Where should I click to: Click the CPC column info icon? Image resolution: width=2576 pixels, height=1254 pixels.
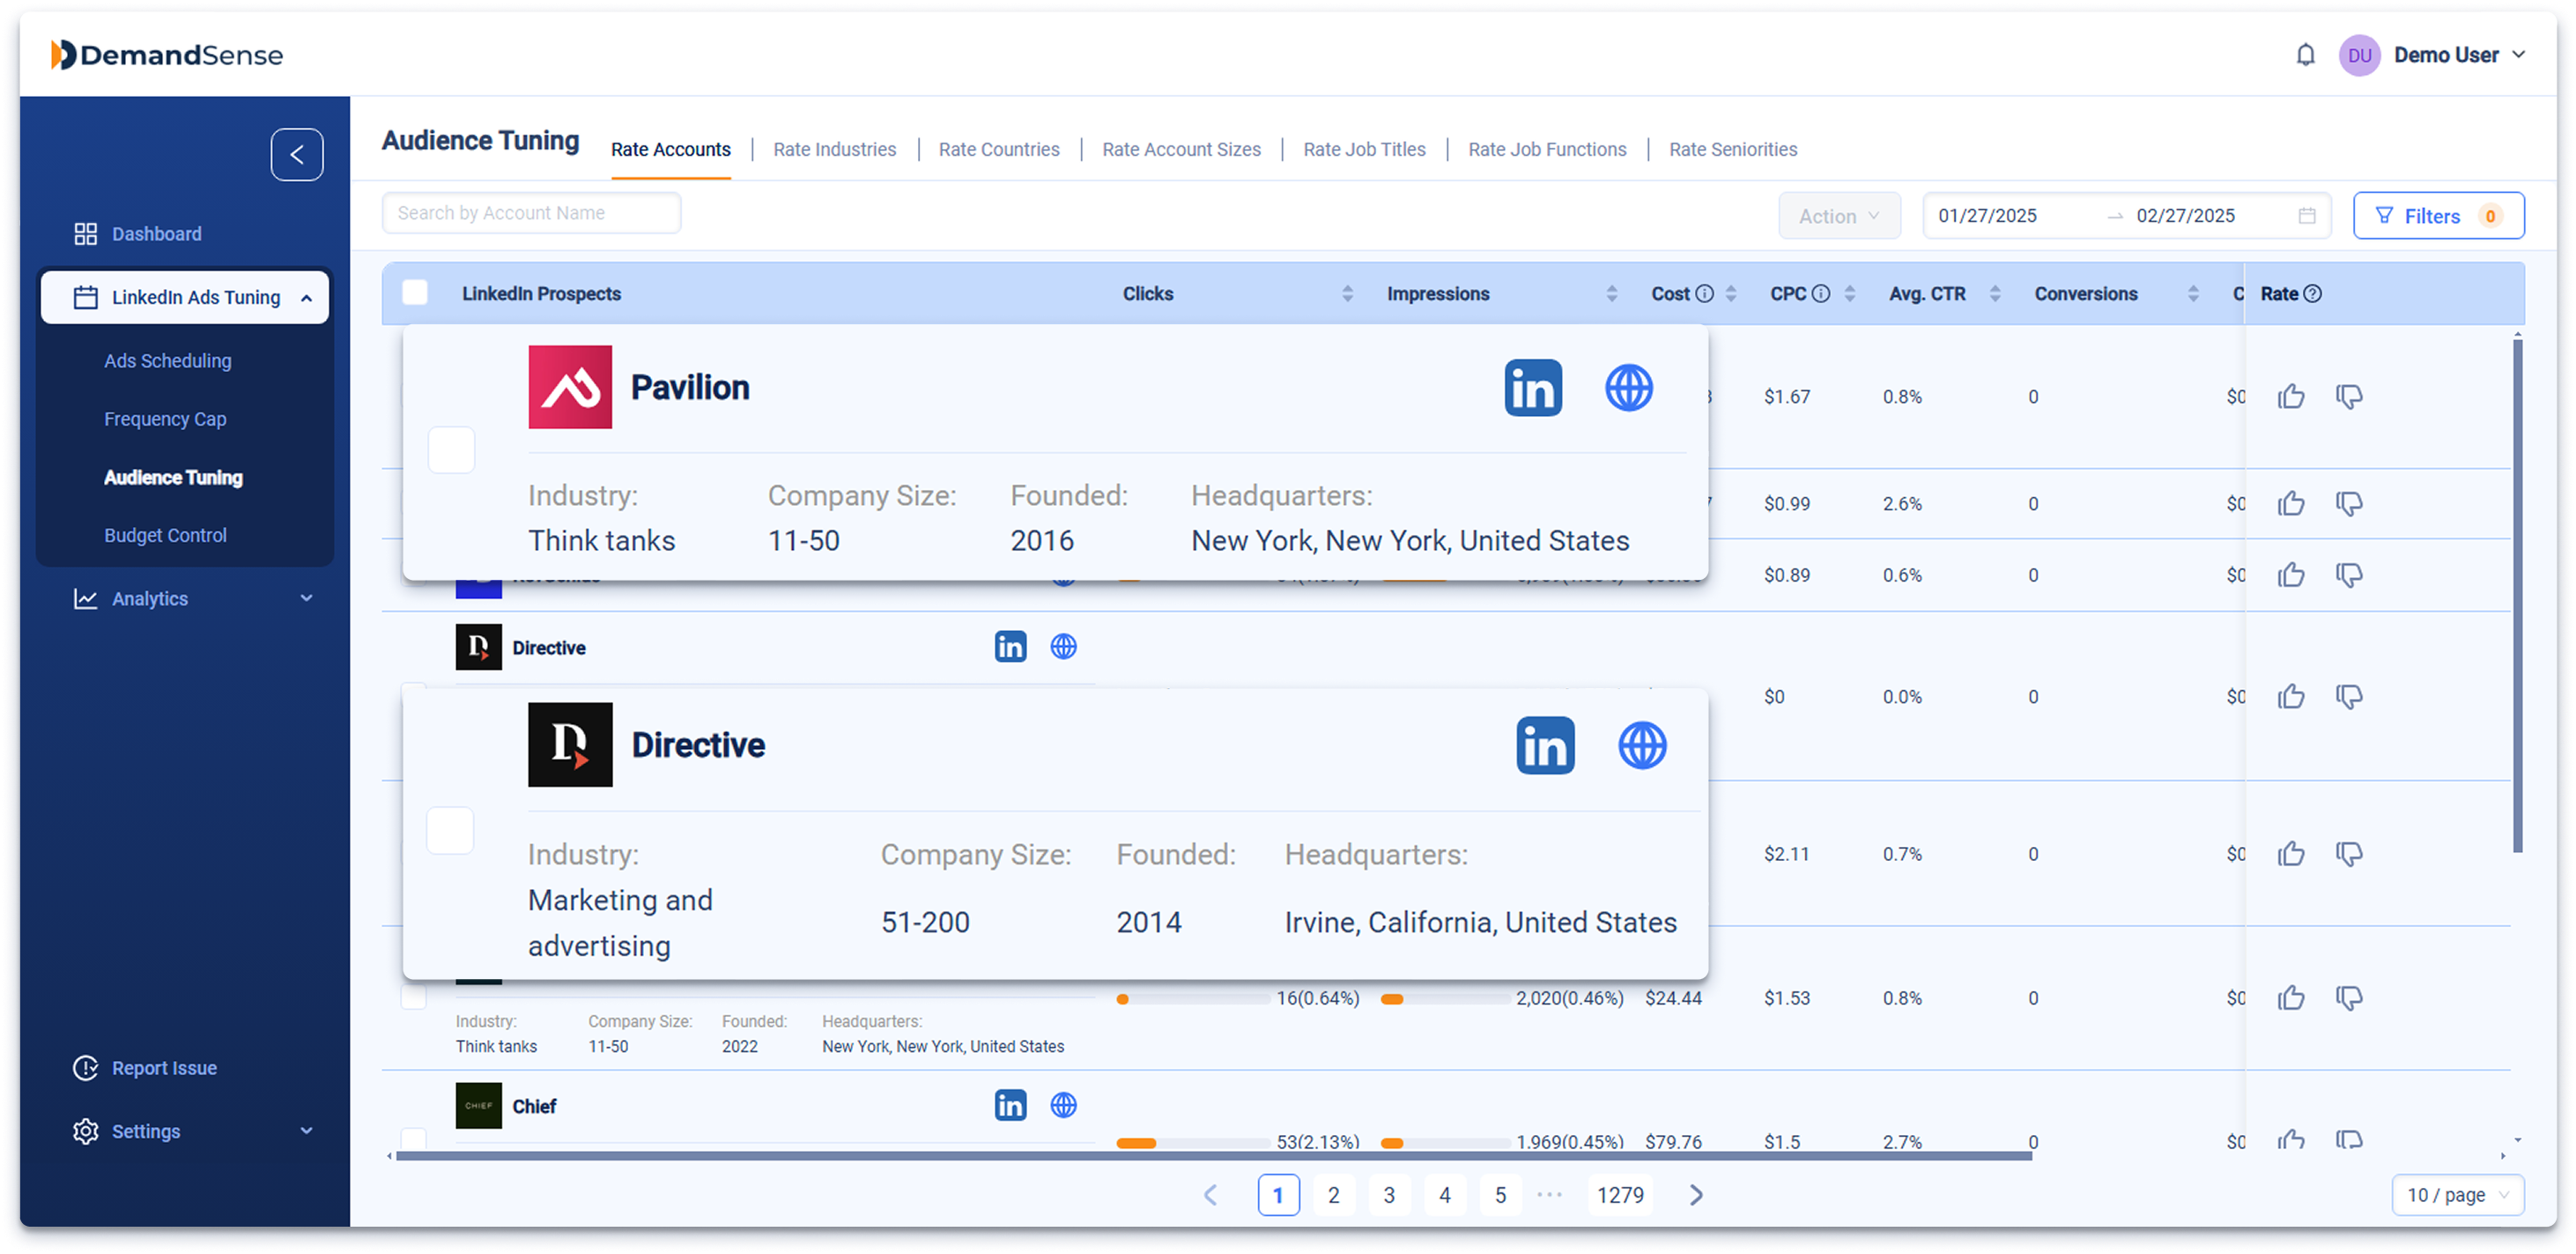pos(1821,294)
